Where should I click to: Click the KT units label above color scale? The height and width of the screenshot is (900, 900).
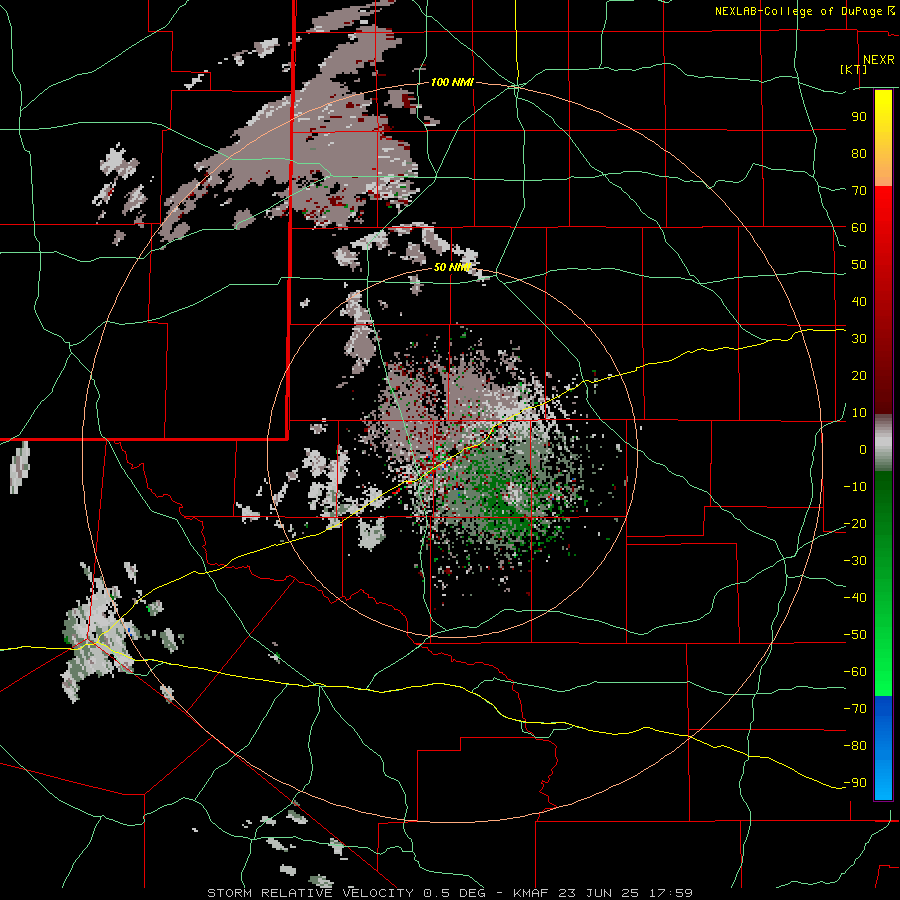coord(854,69)
